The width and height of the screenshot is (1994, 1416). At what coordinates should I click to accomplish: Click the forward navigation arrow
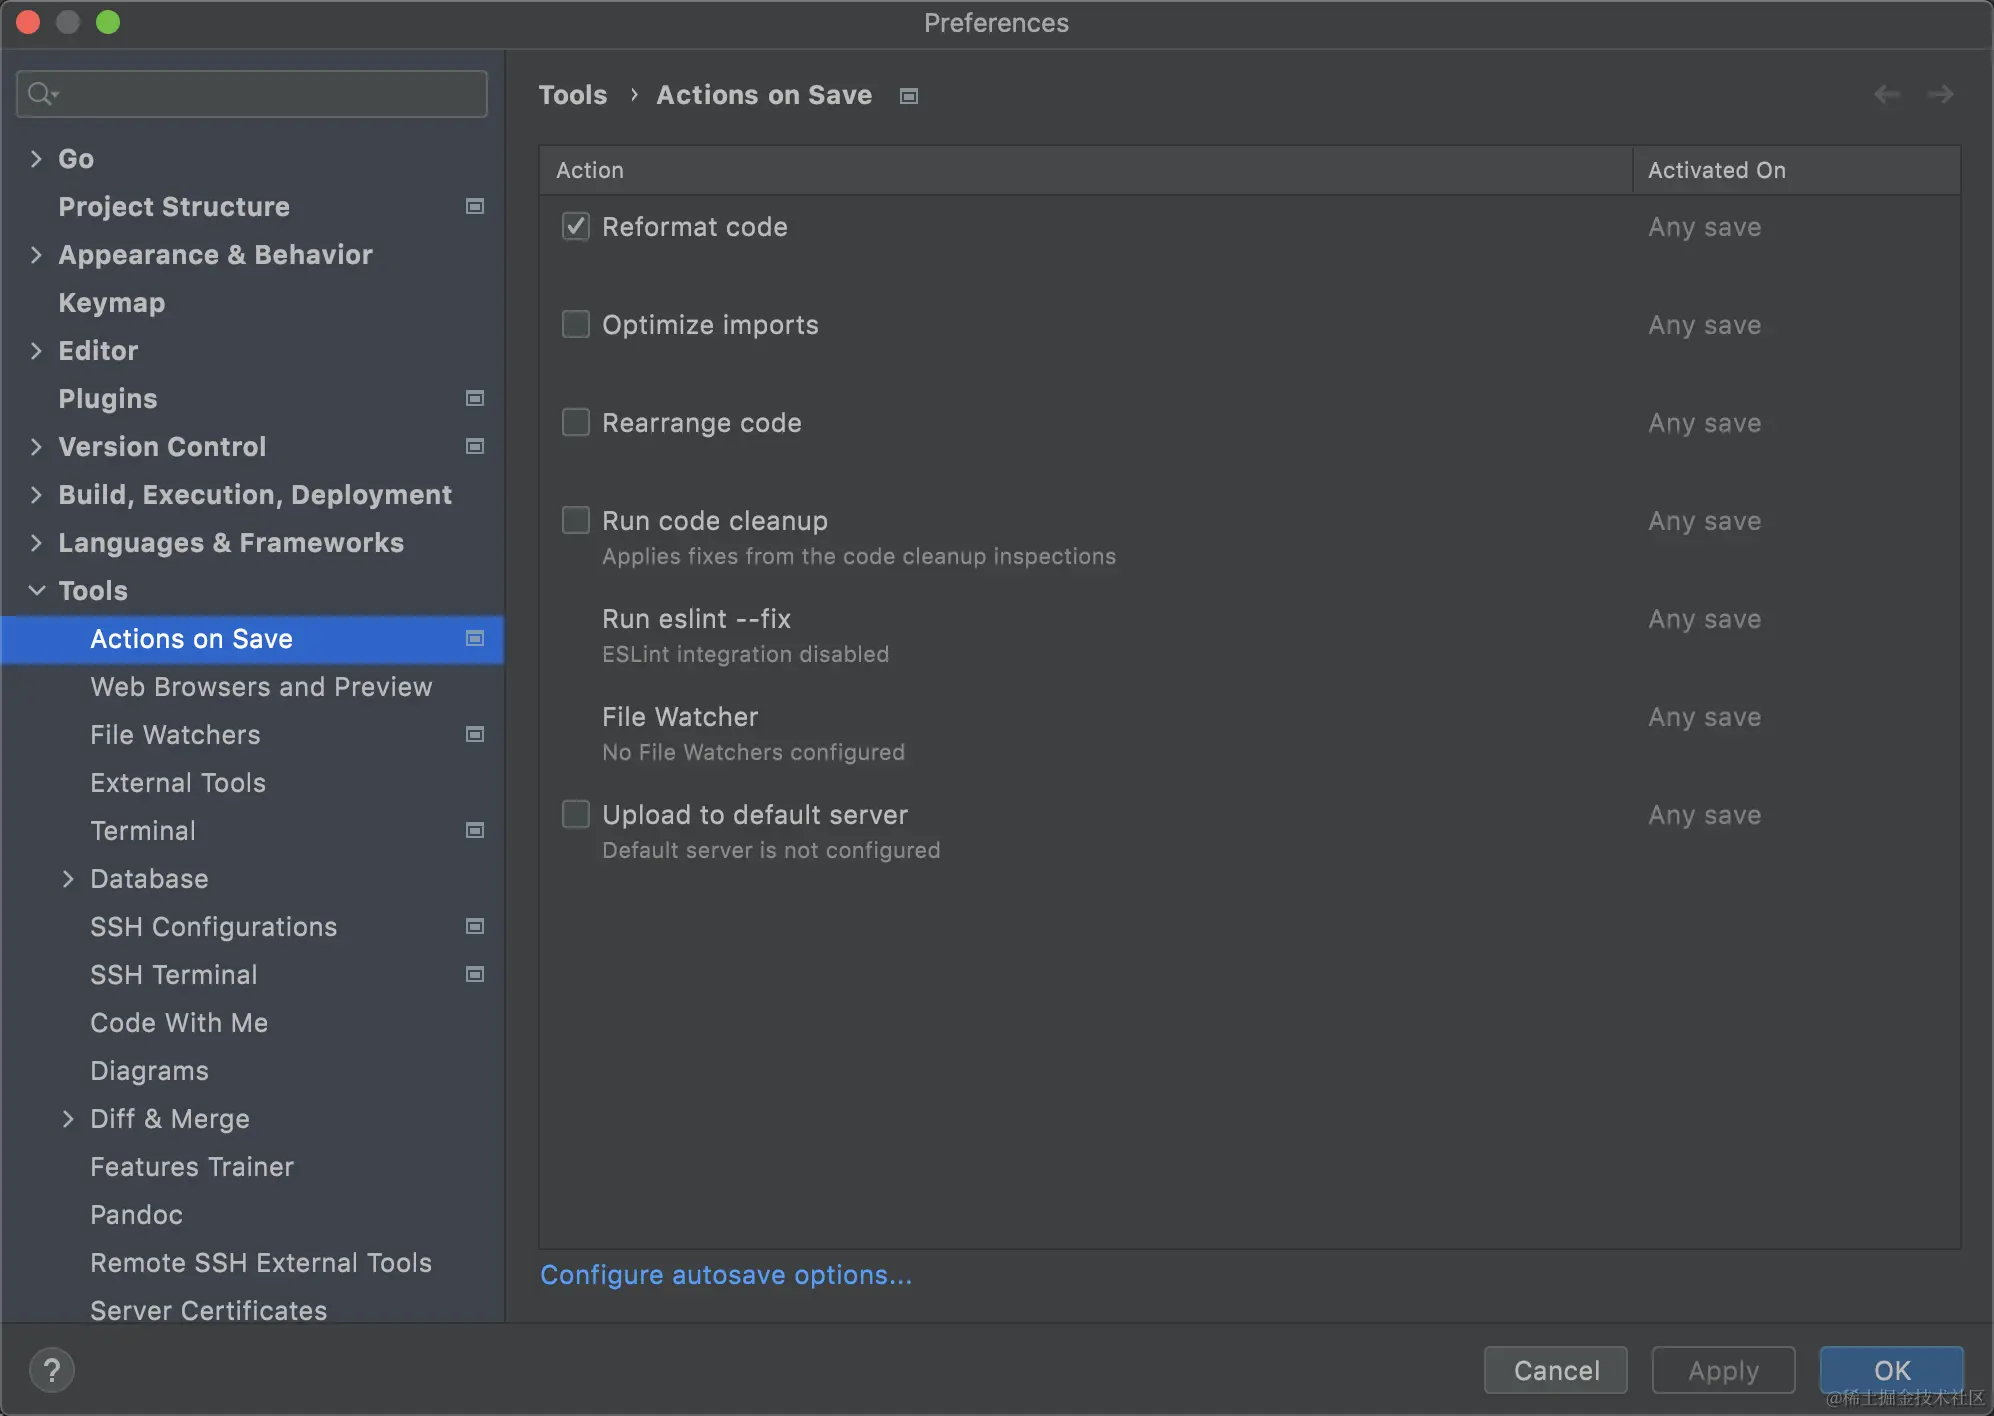pos(1940,94)
